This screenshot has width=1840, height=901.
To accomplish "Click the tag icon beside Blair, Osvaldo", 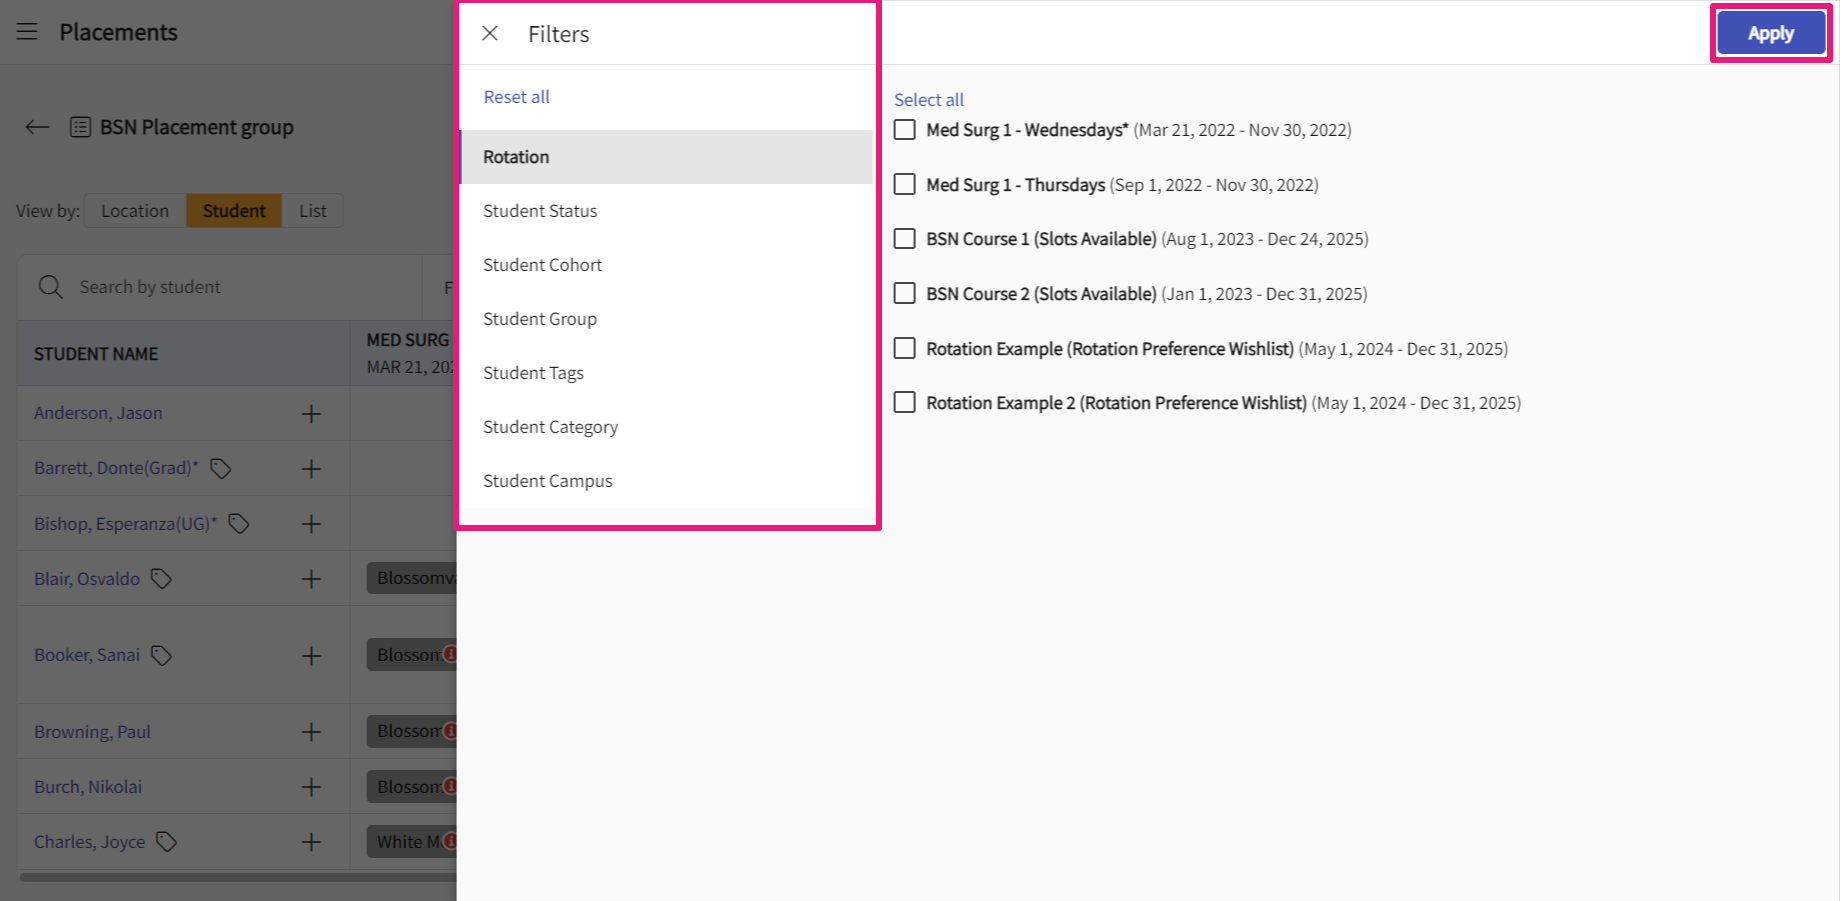I will pos(161,579).
